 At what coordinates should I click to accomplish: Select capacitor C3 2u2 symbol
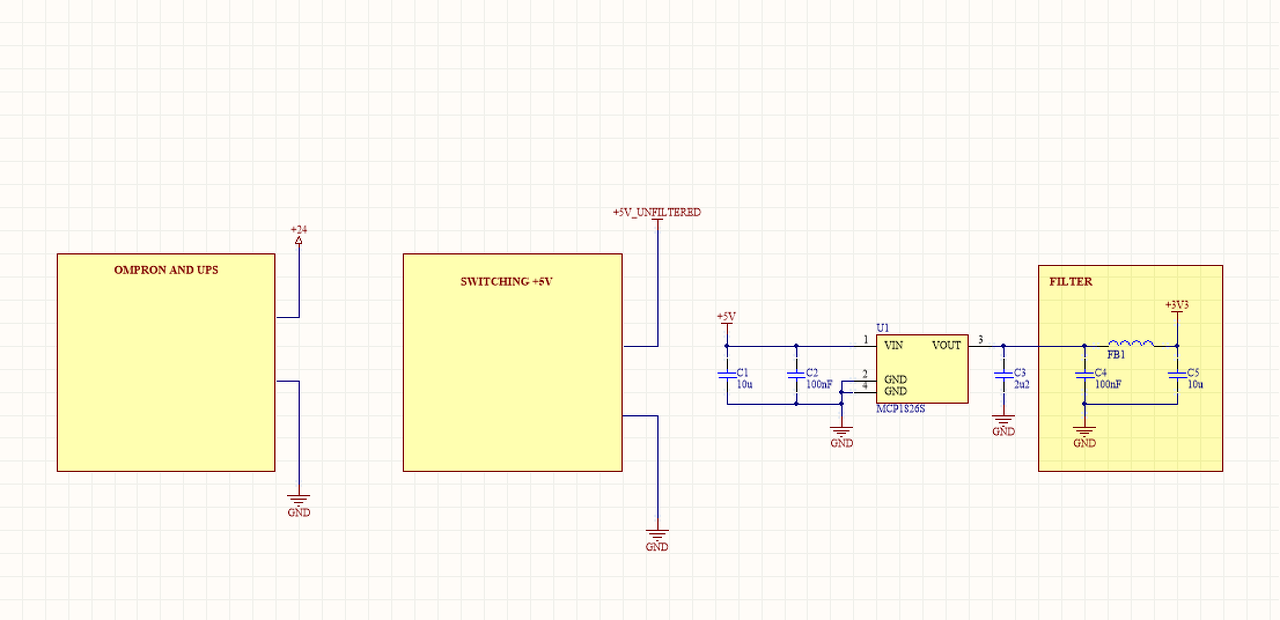click(x=1003, y=375)
